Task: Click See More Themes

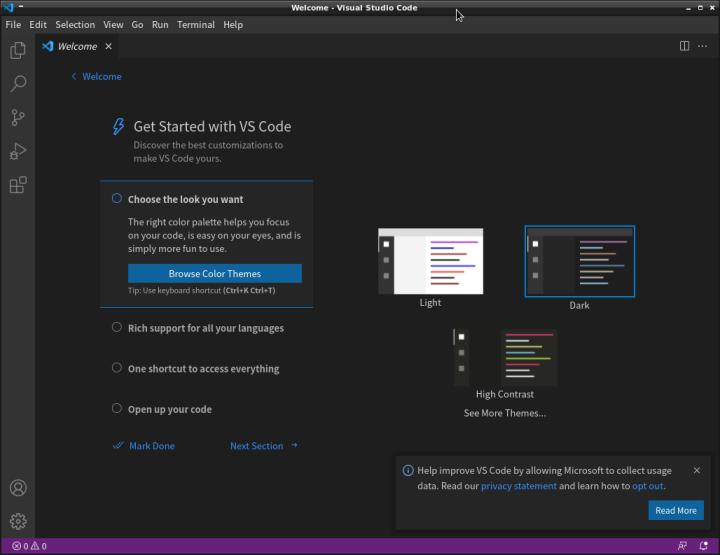Action: (505, 413)
